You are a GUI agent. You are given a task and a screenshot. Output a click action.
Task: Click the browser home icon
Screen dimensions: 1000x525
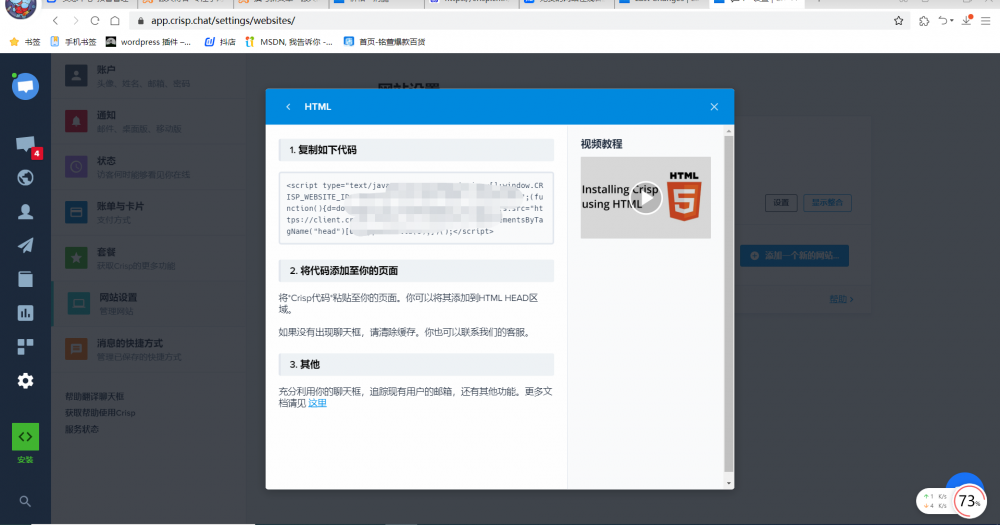(x=115, y=20)
